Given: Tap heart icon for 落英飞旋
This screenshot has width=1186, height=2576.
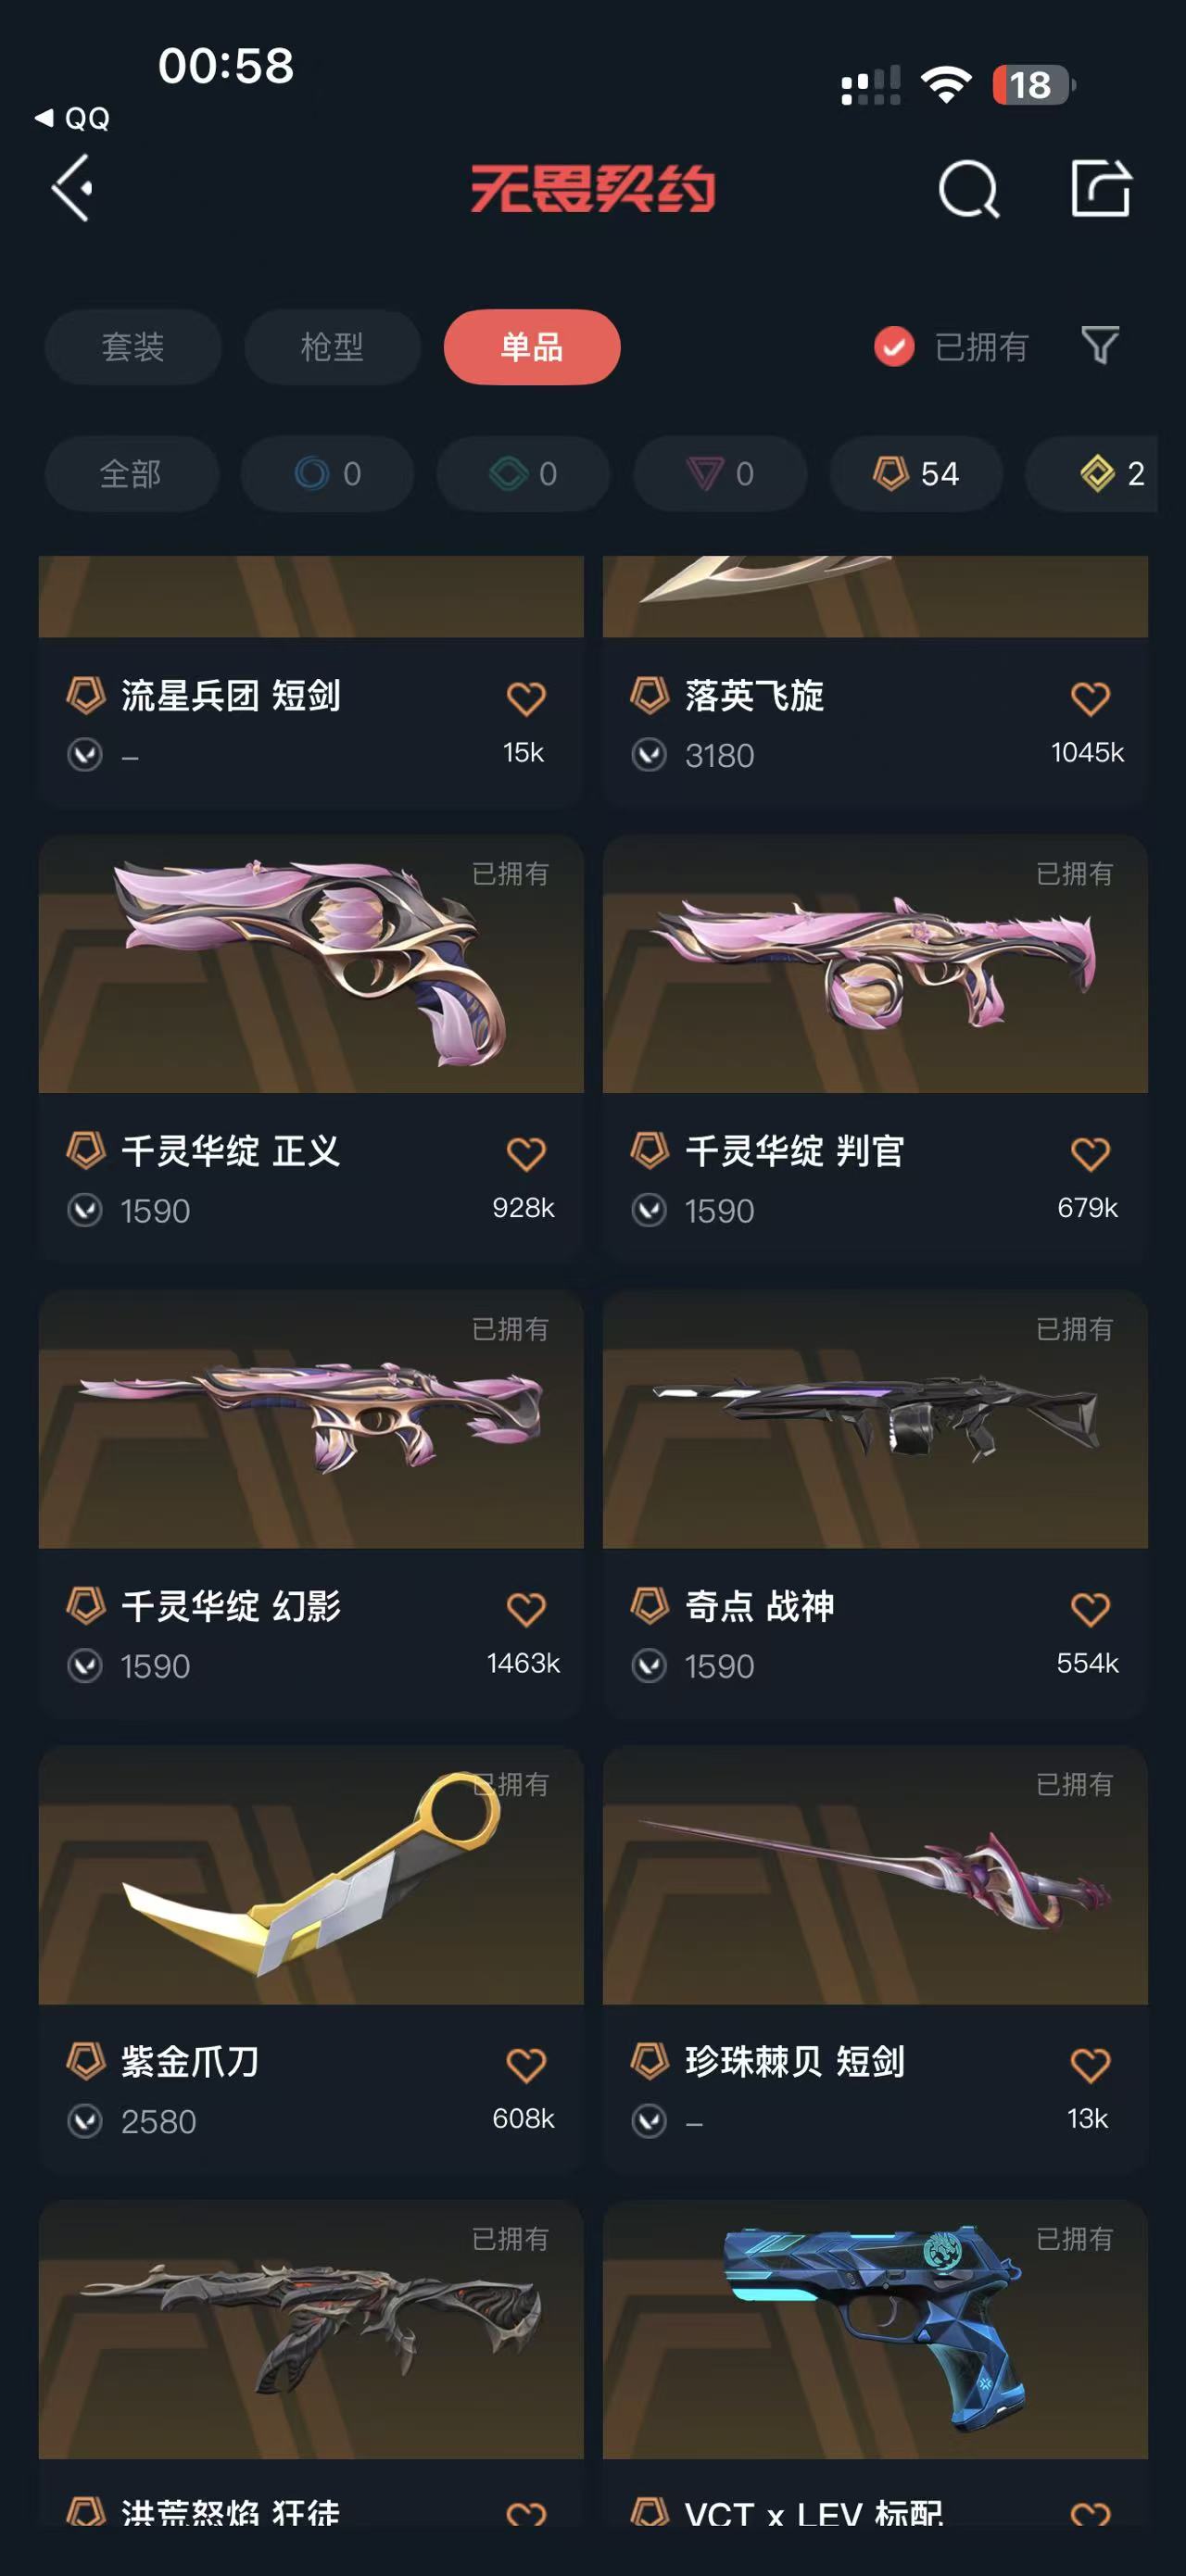Looking at the screenshot, I should [1090, 697].
